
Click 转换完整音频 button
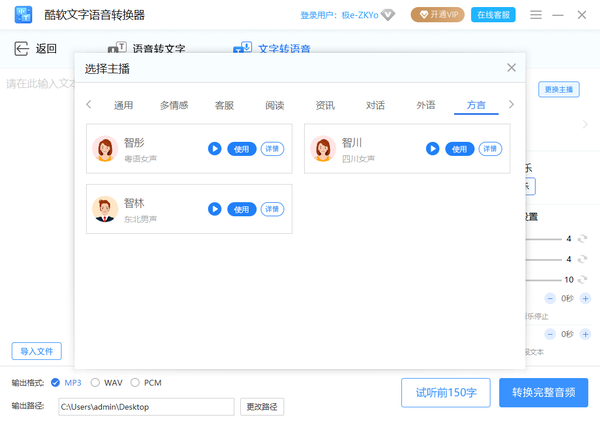(543, 392)
